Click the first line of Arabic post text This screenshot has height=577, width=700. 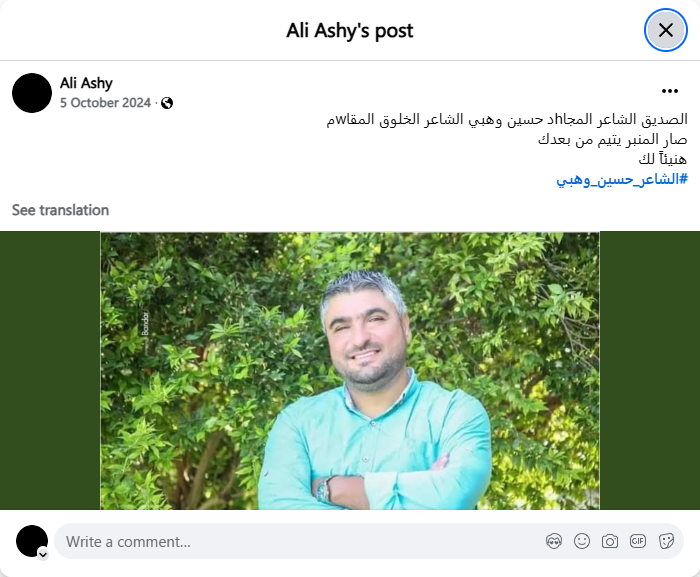507,119
